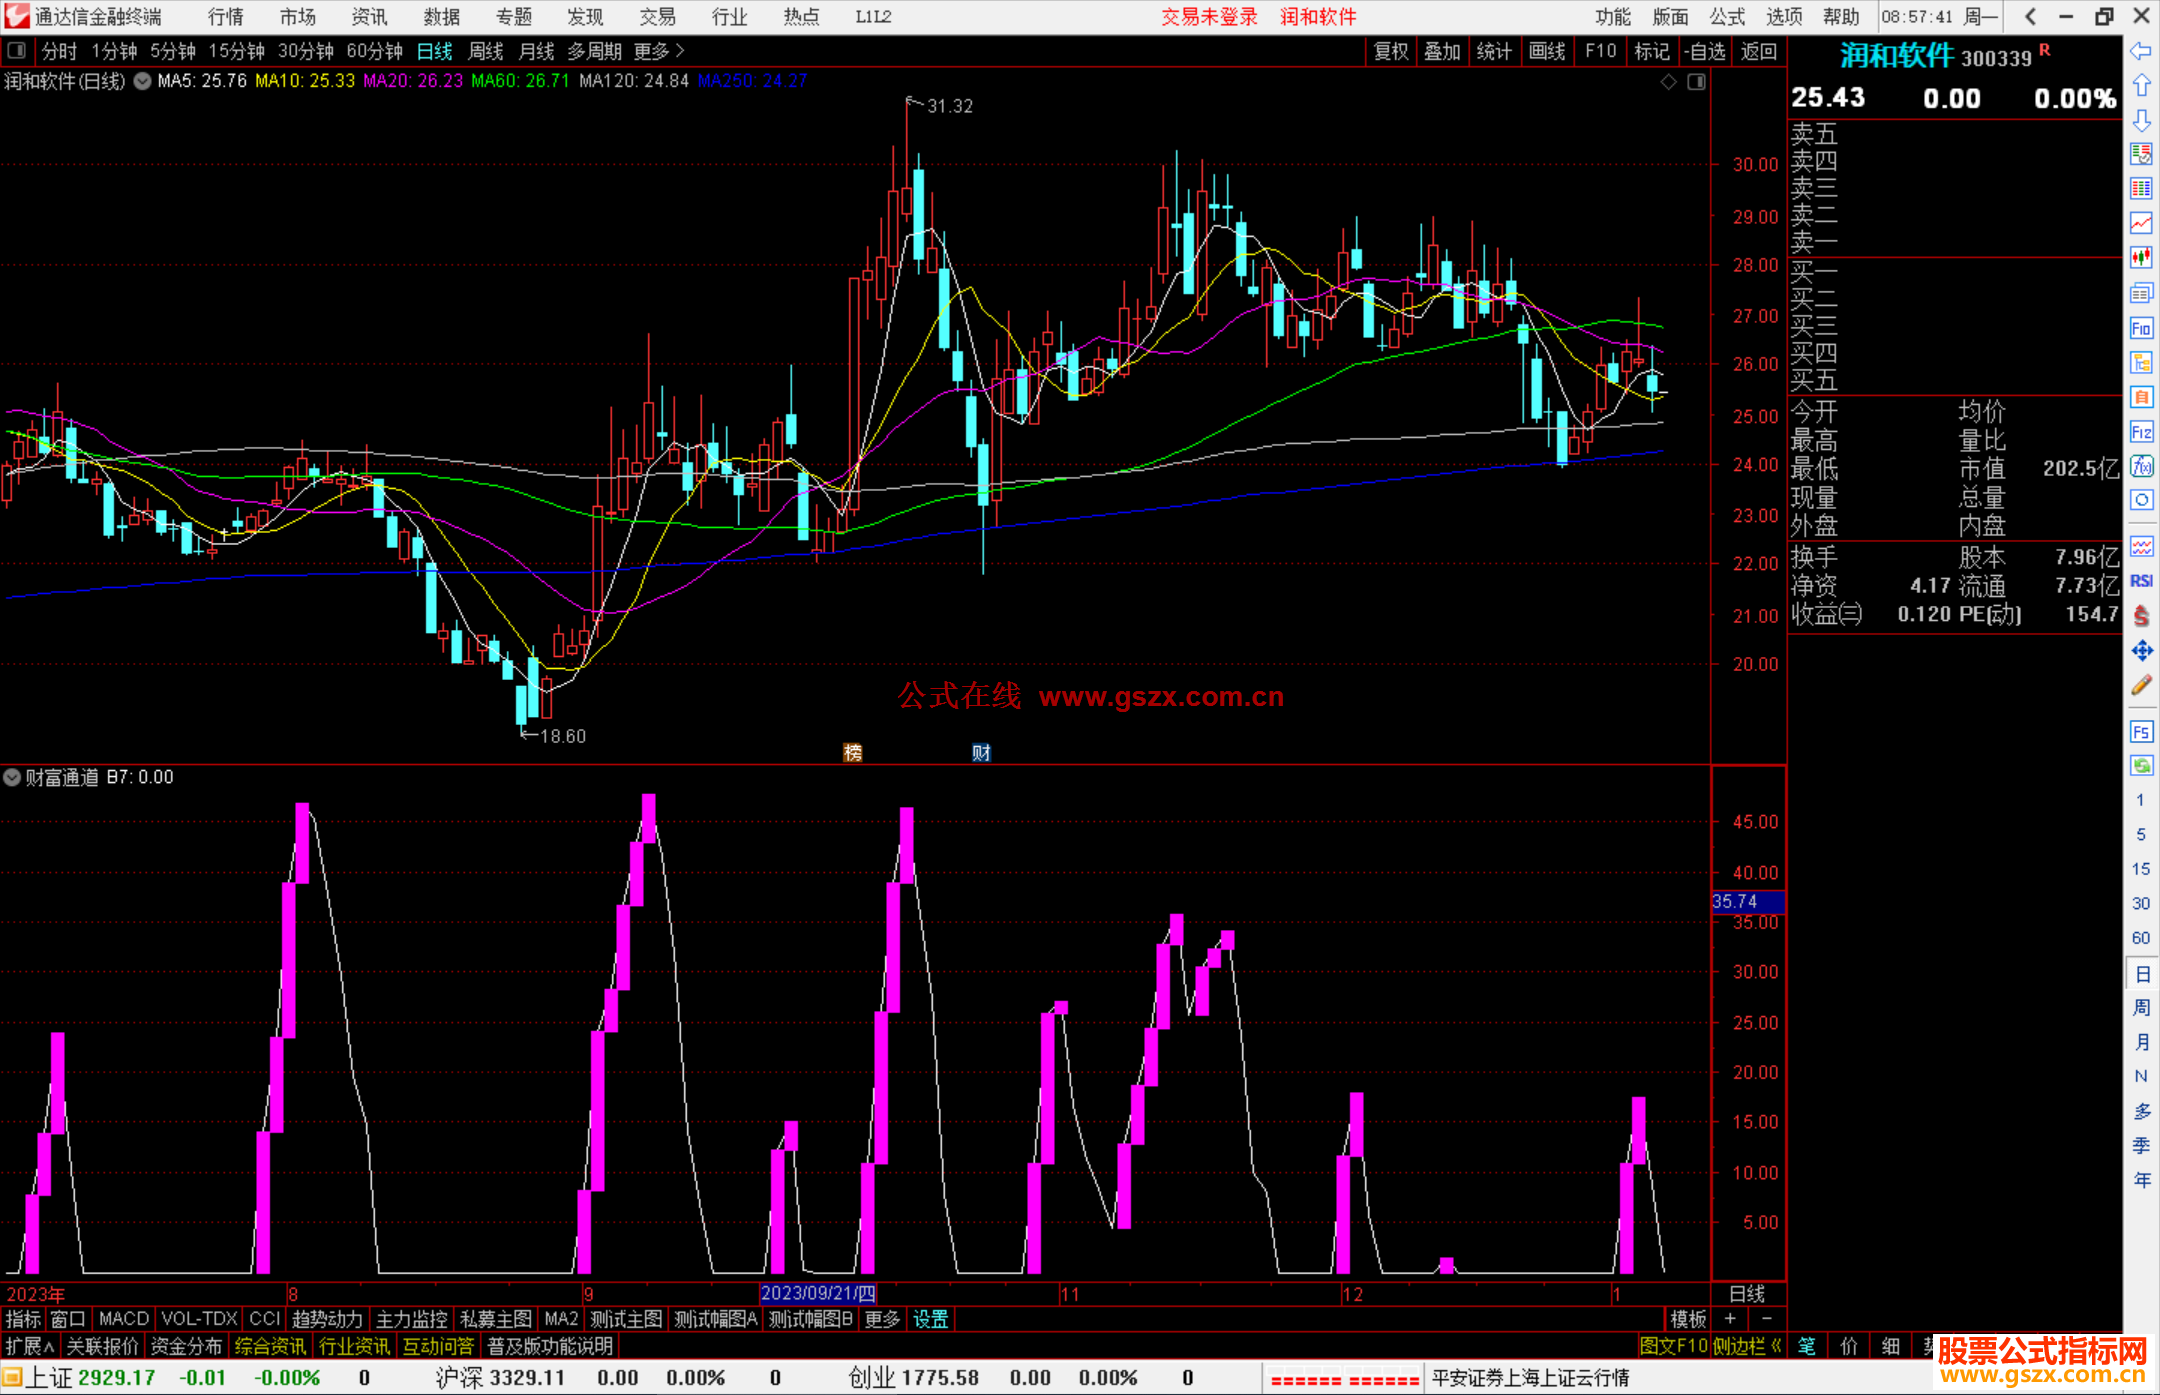The height and width of the screenshot is (1395, 2160).
Task: Click the green refresh icon in sidebar
Action: coord(2141,766)
